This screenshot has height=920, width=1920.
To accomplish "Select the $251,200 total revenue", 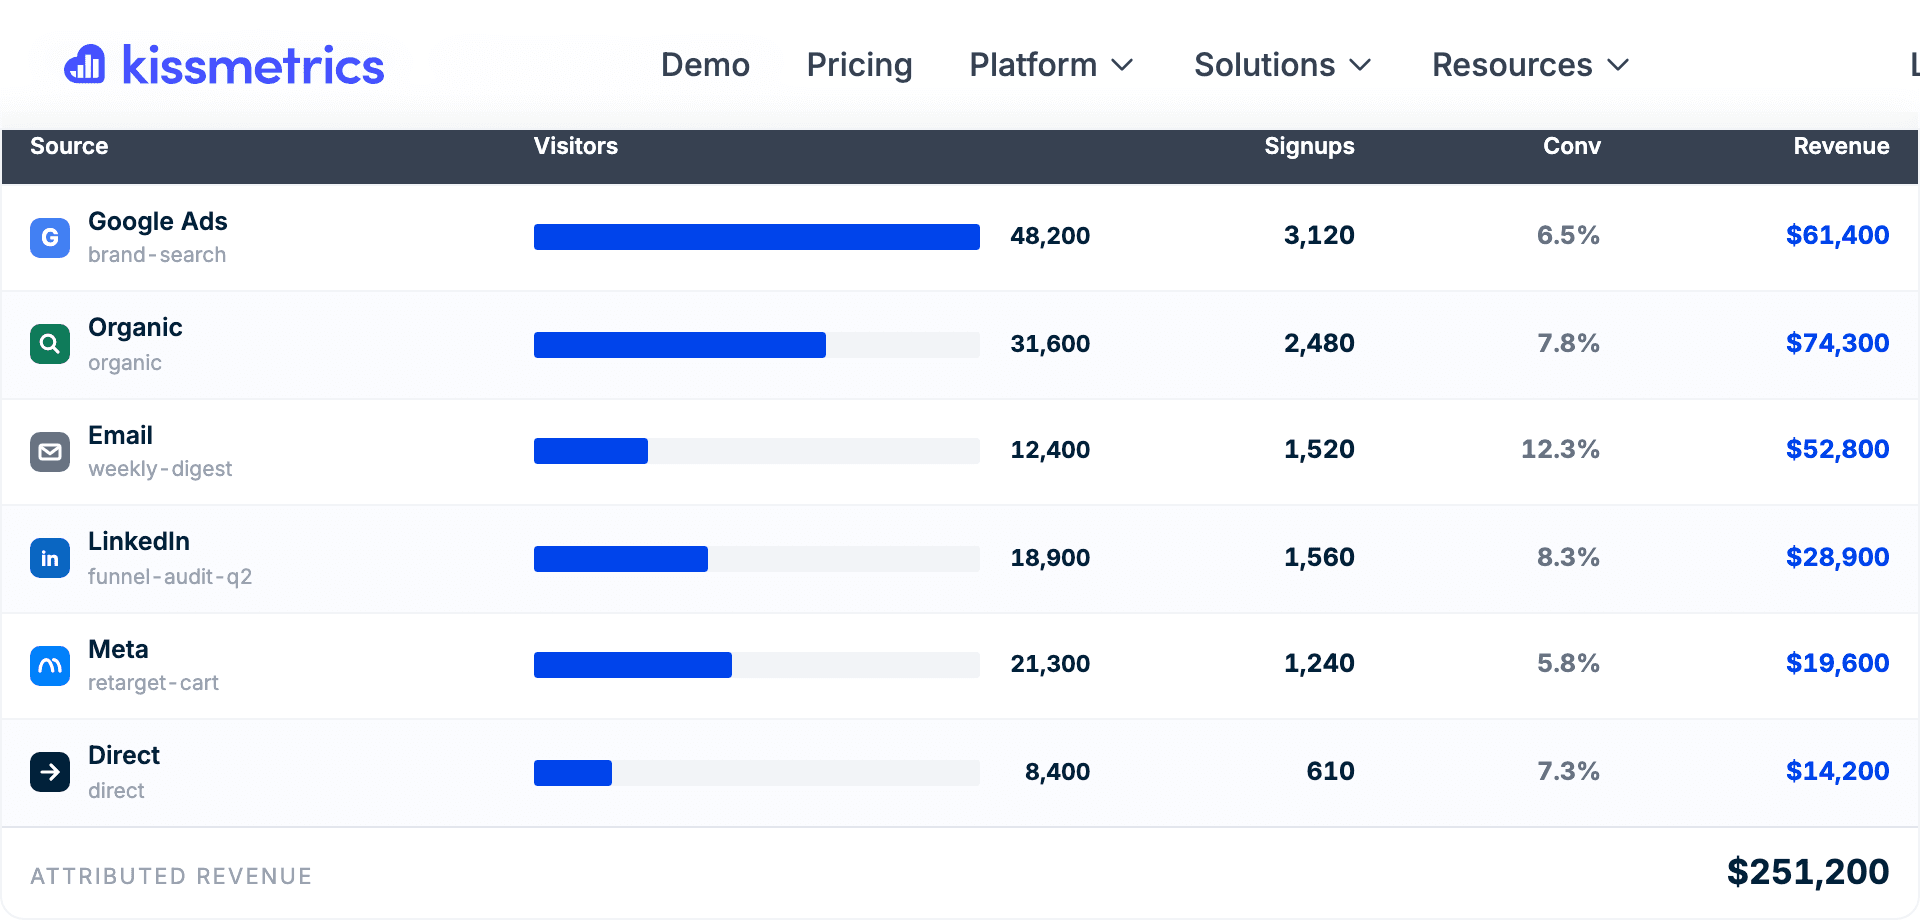I will (x=1808, y=873).
